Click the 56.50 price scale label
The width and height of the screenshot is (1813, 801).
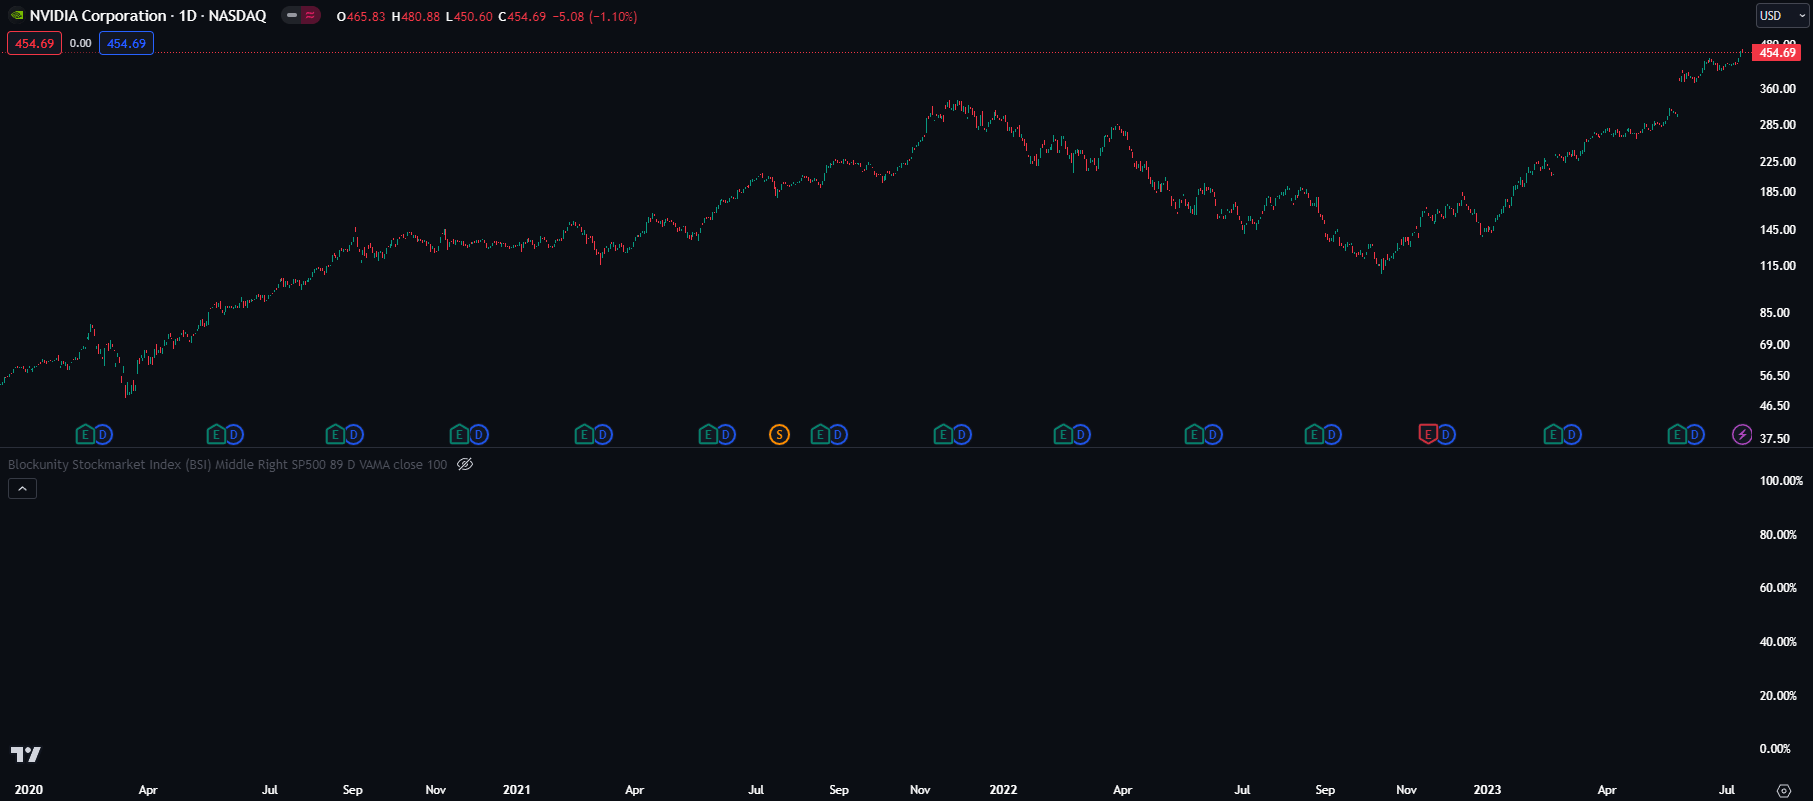coord(1775,376)
